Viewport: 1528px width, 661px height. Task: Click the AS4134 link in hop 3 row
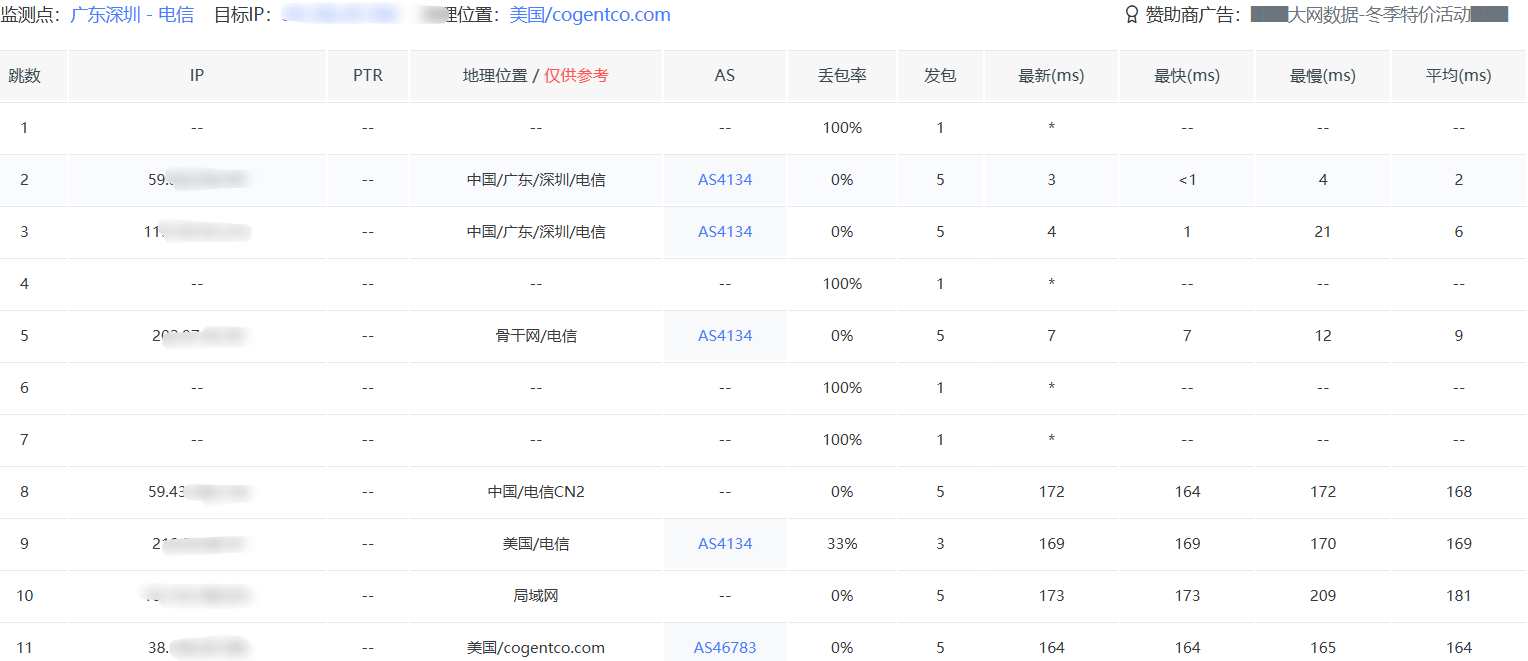click(x=725, y=232)
